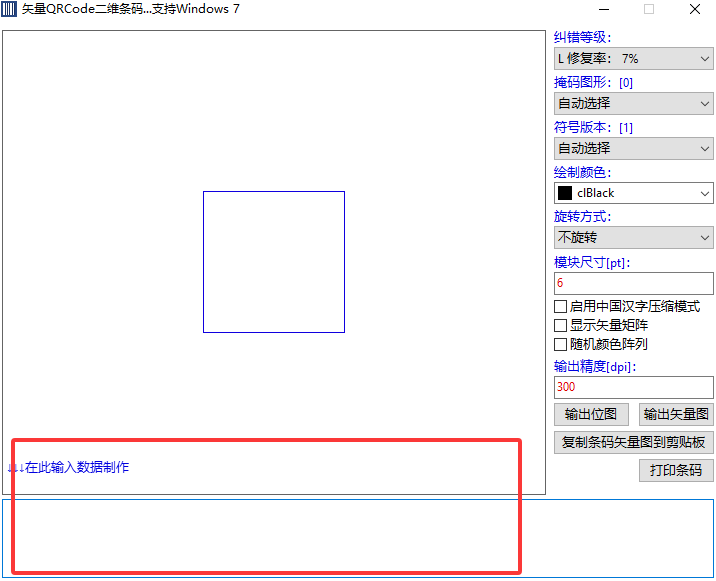Open the 旋转方式 rotation dropdown
This screenshot has width=716, height=581.
[x=633, y=238]
